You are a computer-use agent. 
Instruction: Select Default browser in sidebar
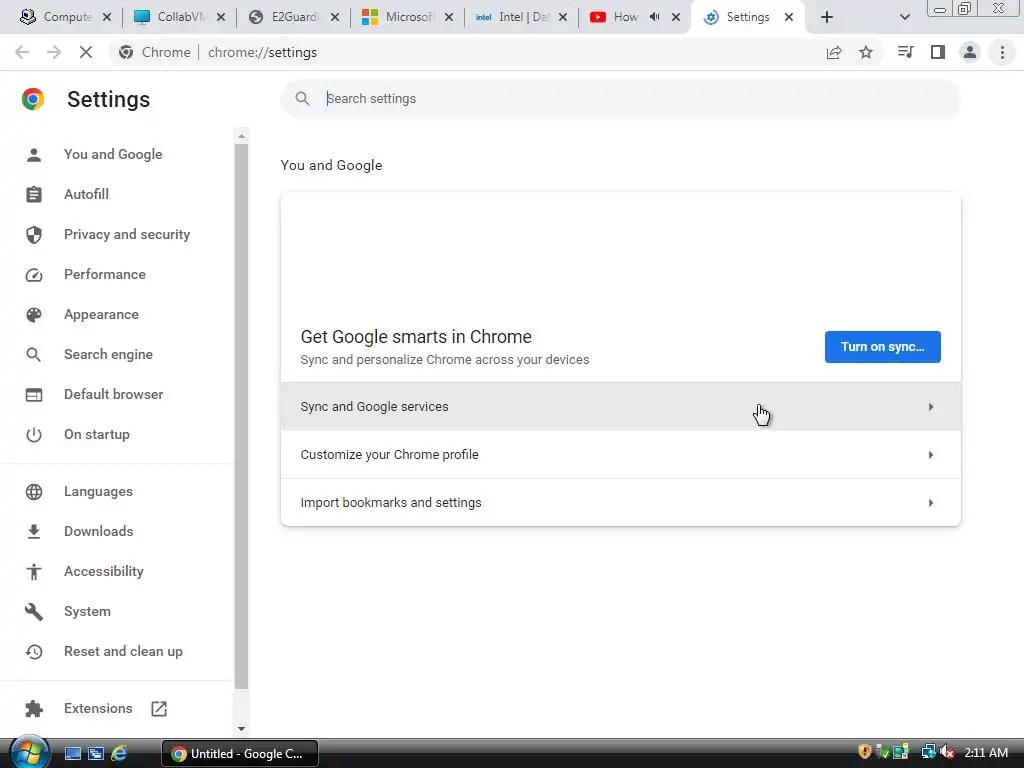click(114, 394)
